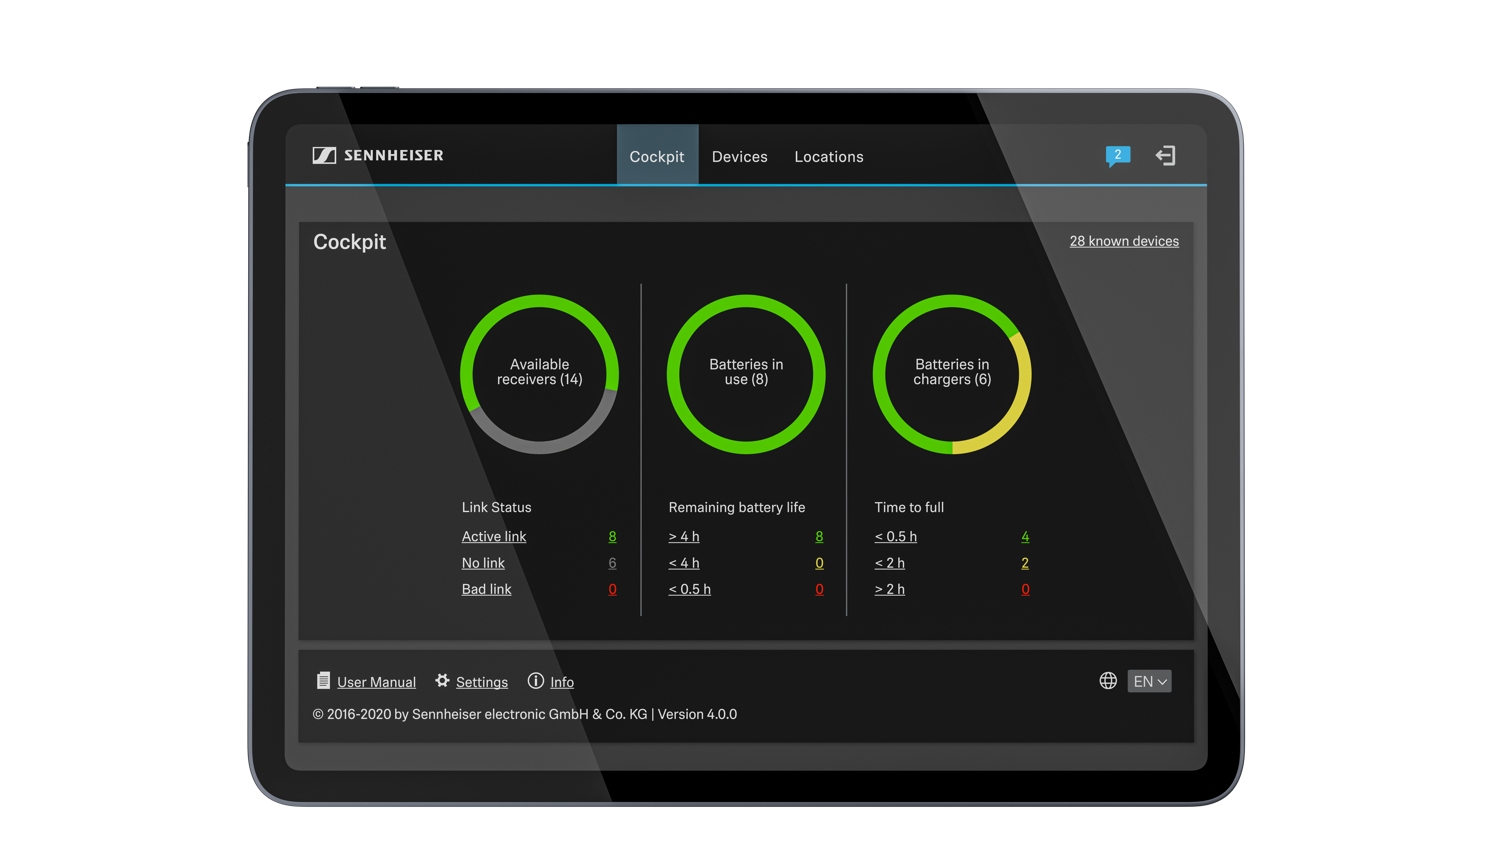Click the No link count 6
This screenshot has height=844, width=1500.
(x=612, y=563)
